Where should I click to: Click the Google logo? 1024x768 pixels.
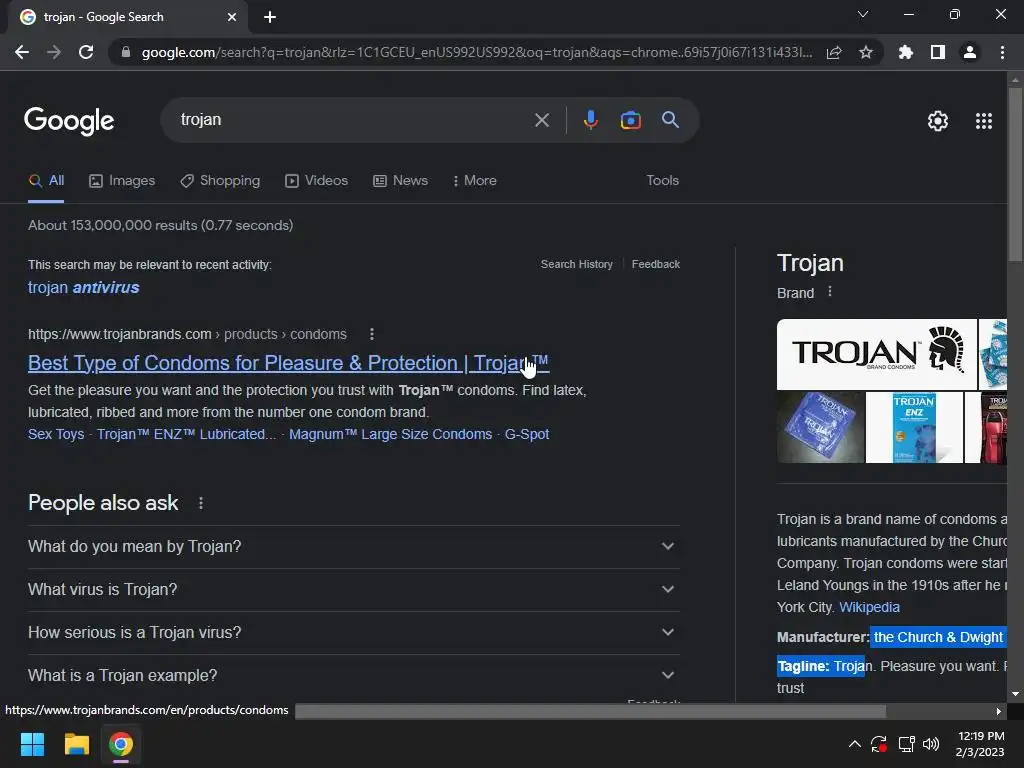pos(69,121)
